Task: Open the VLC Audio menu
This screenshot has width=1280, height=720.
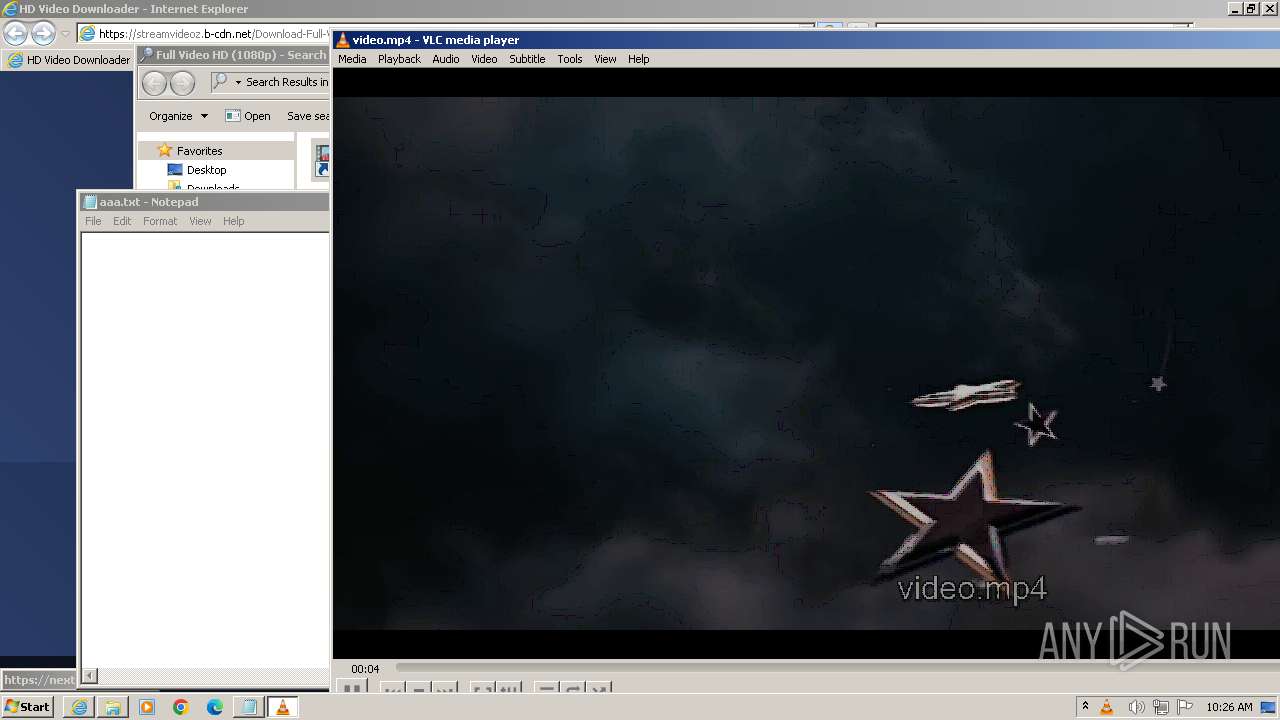Action: coord(446,59)
